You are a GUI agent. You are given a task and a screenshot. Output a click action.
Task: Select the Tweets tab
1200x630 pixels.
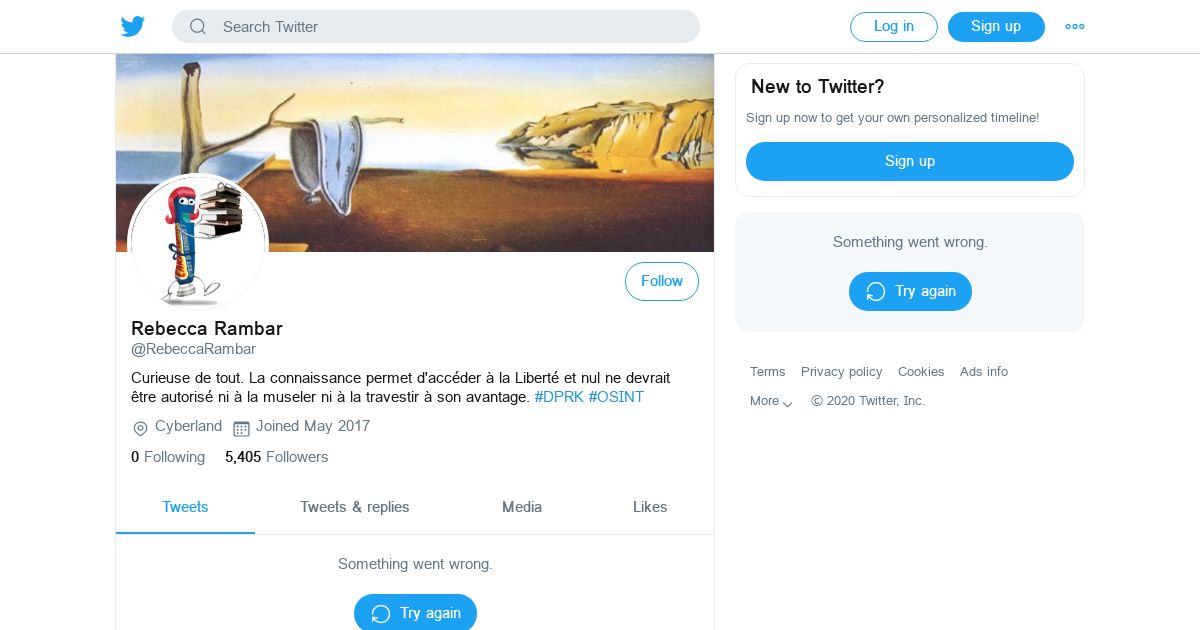point(185,507)
